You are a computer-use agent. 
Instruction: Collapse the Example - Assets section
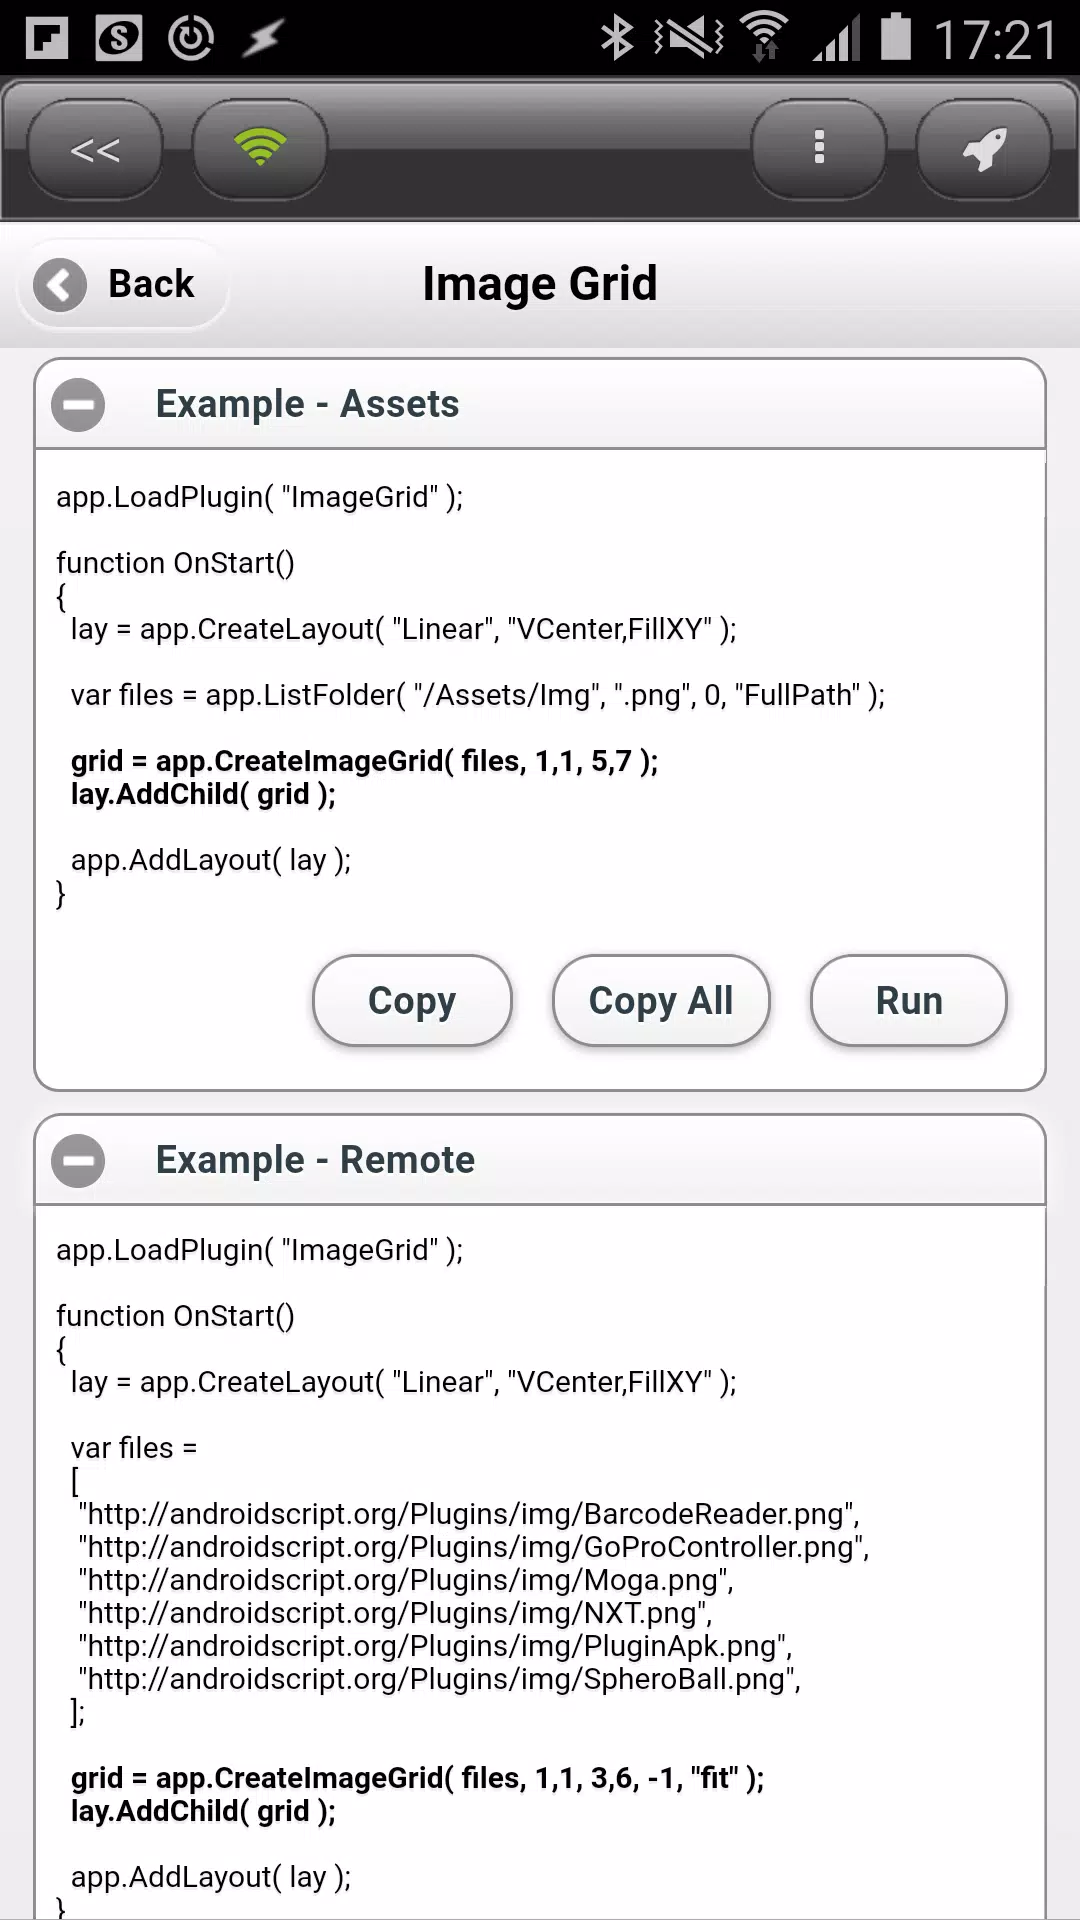click(78, 405)
